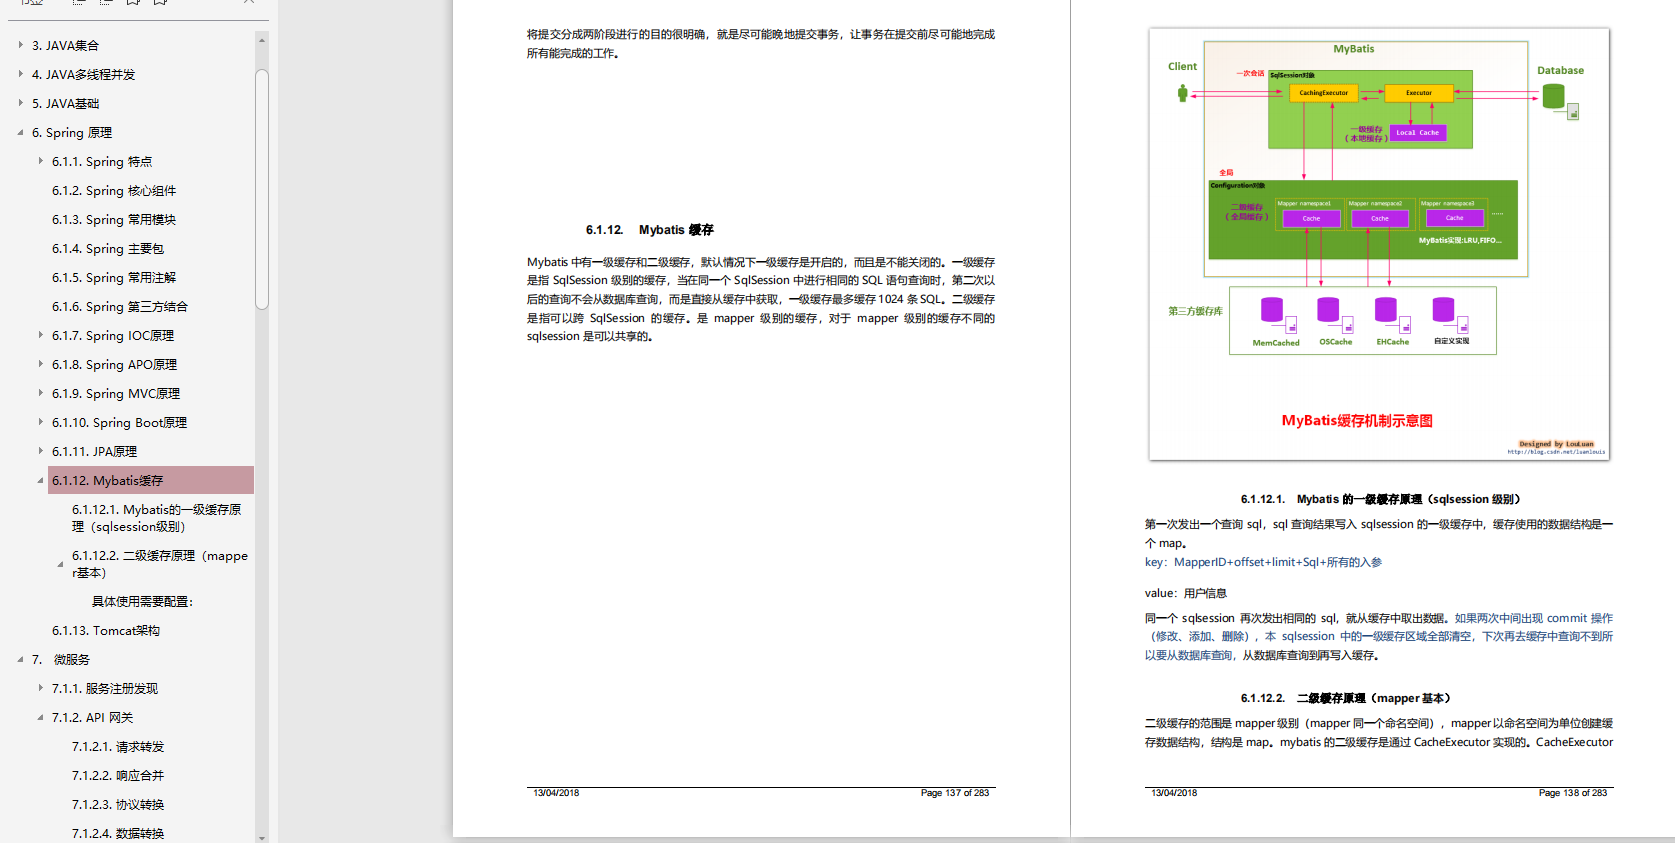Click blue text 'key: MapperID+offset+limit+Sql+所有的入参'
The width and height of the screenshot is (1675, 843).
pos(1263,562)
